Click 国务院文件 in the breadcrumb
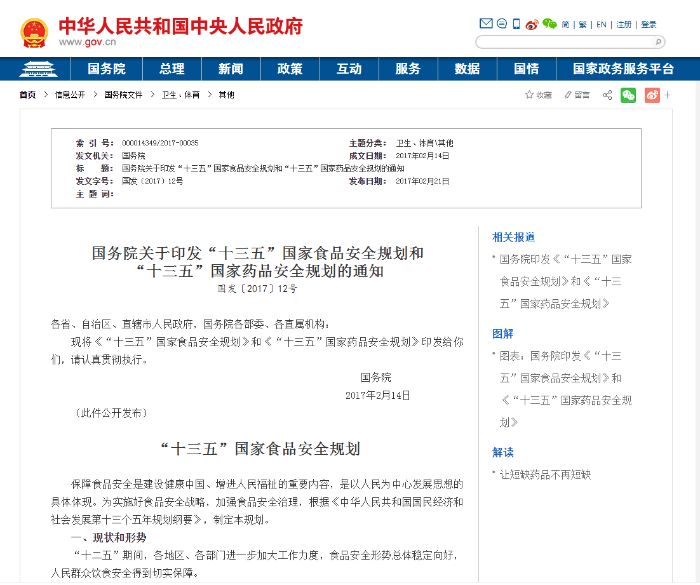The image size is (700, 585). [x=124, y=95]
